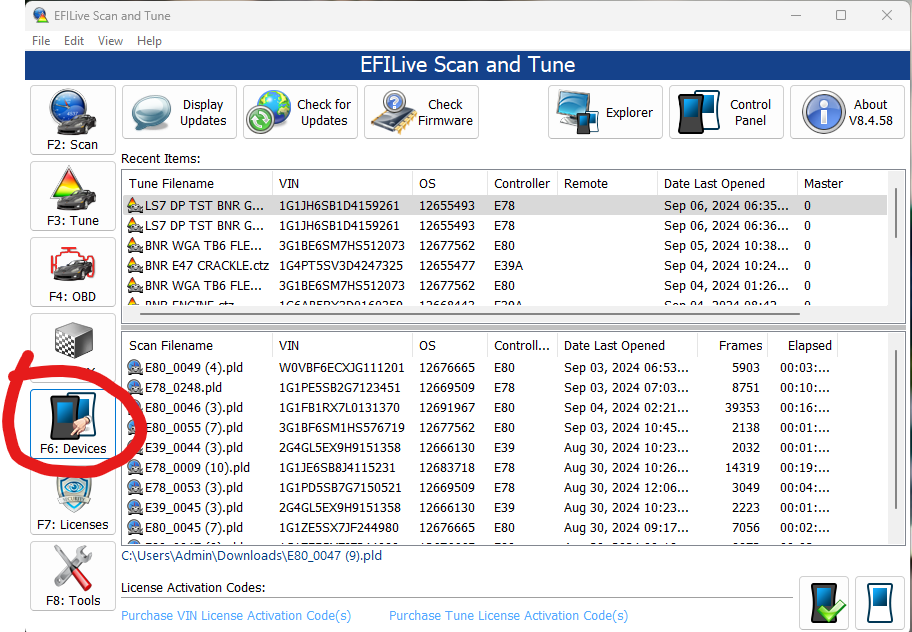Select scan file E39_0045 (3).pld
The height and width of the screenshot is (632, 912).
point(505,508)
